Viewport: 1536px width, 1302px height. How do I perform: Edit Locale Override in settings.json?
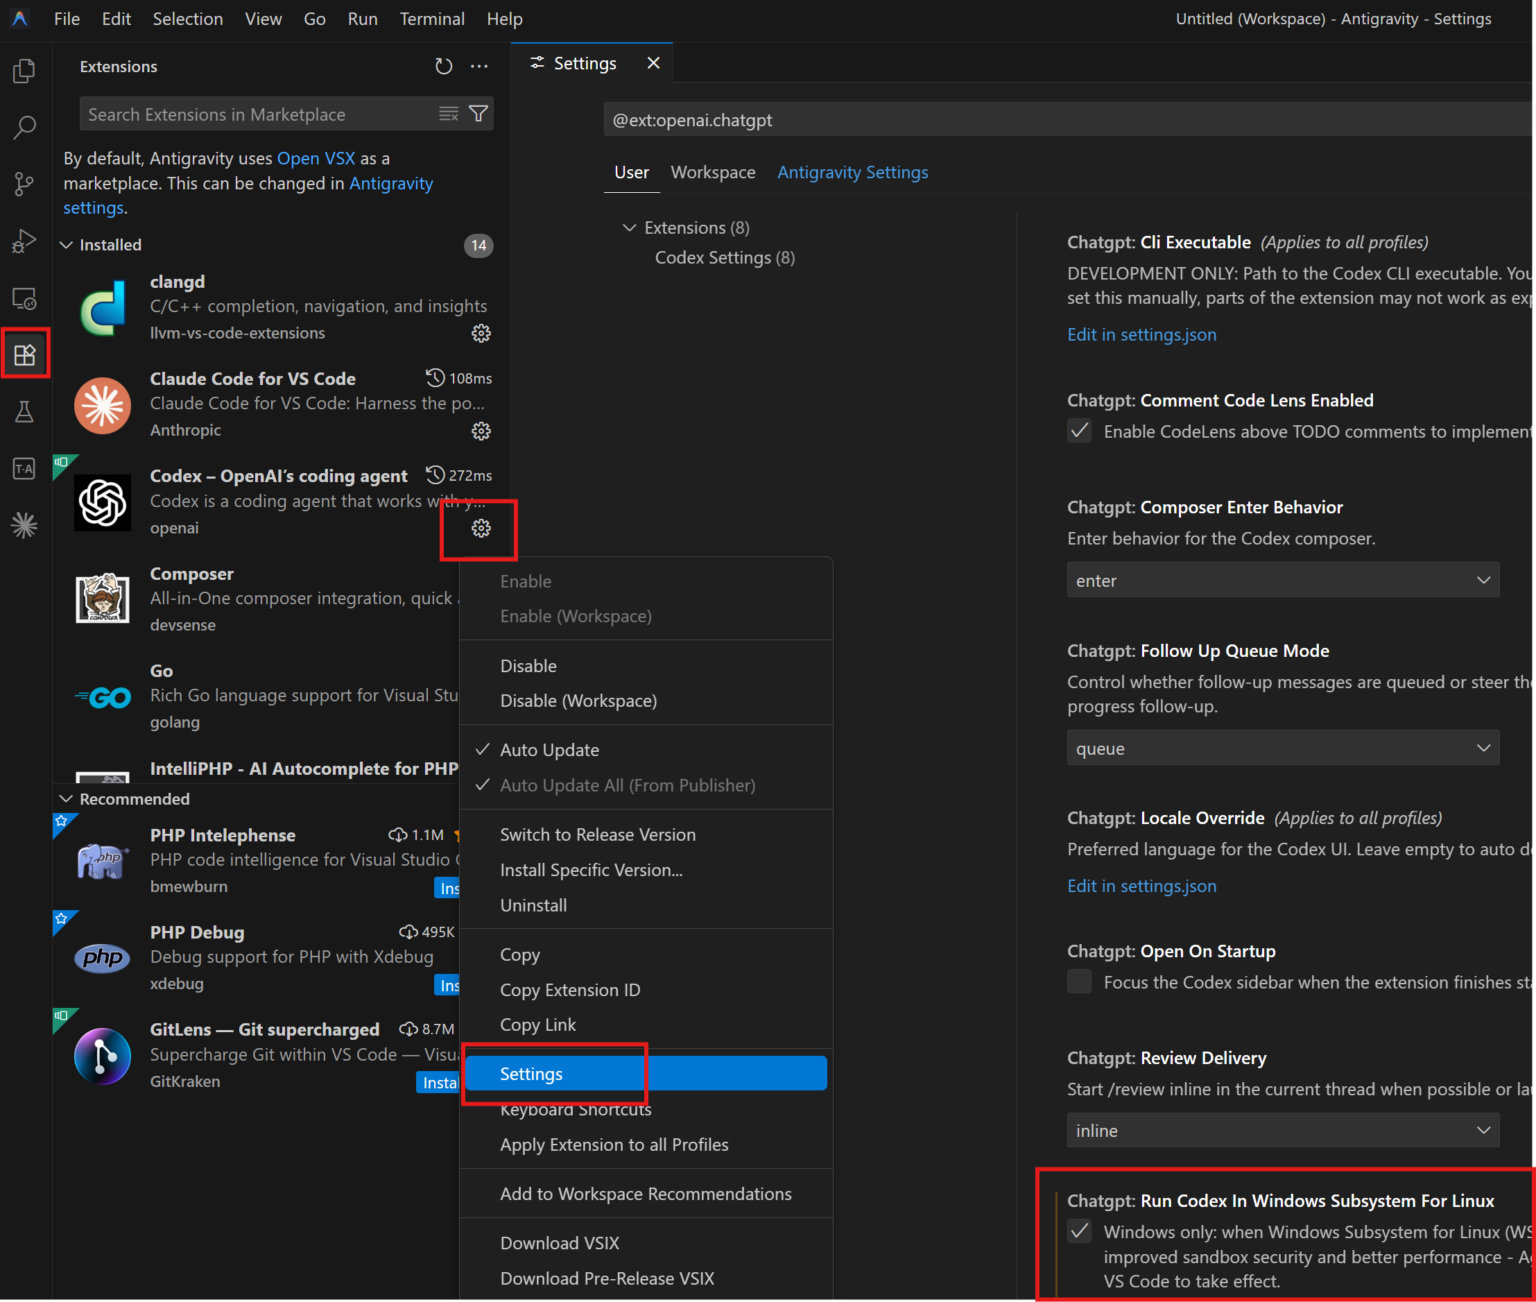click(1142, 886)
